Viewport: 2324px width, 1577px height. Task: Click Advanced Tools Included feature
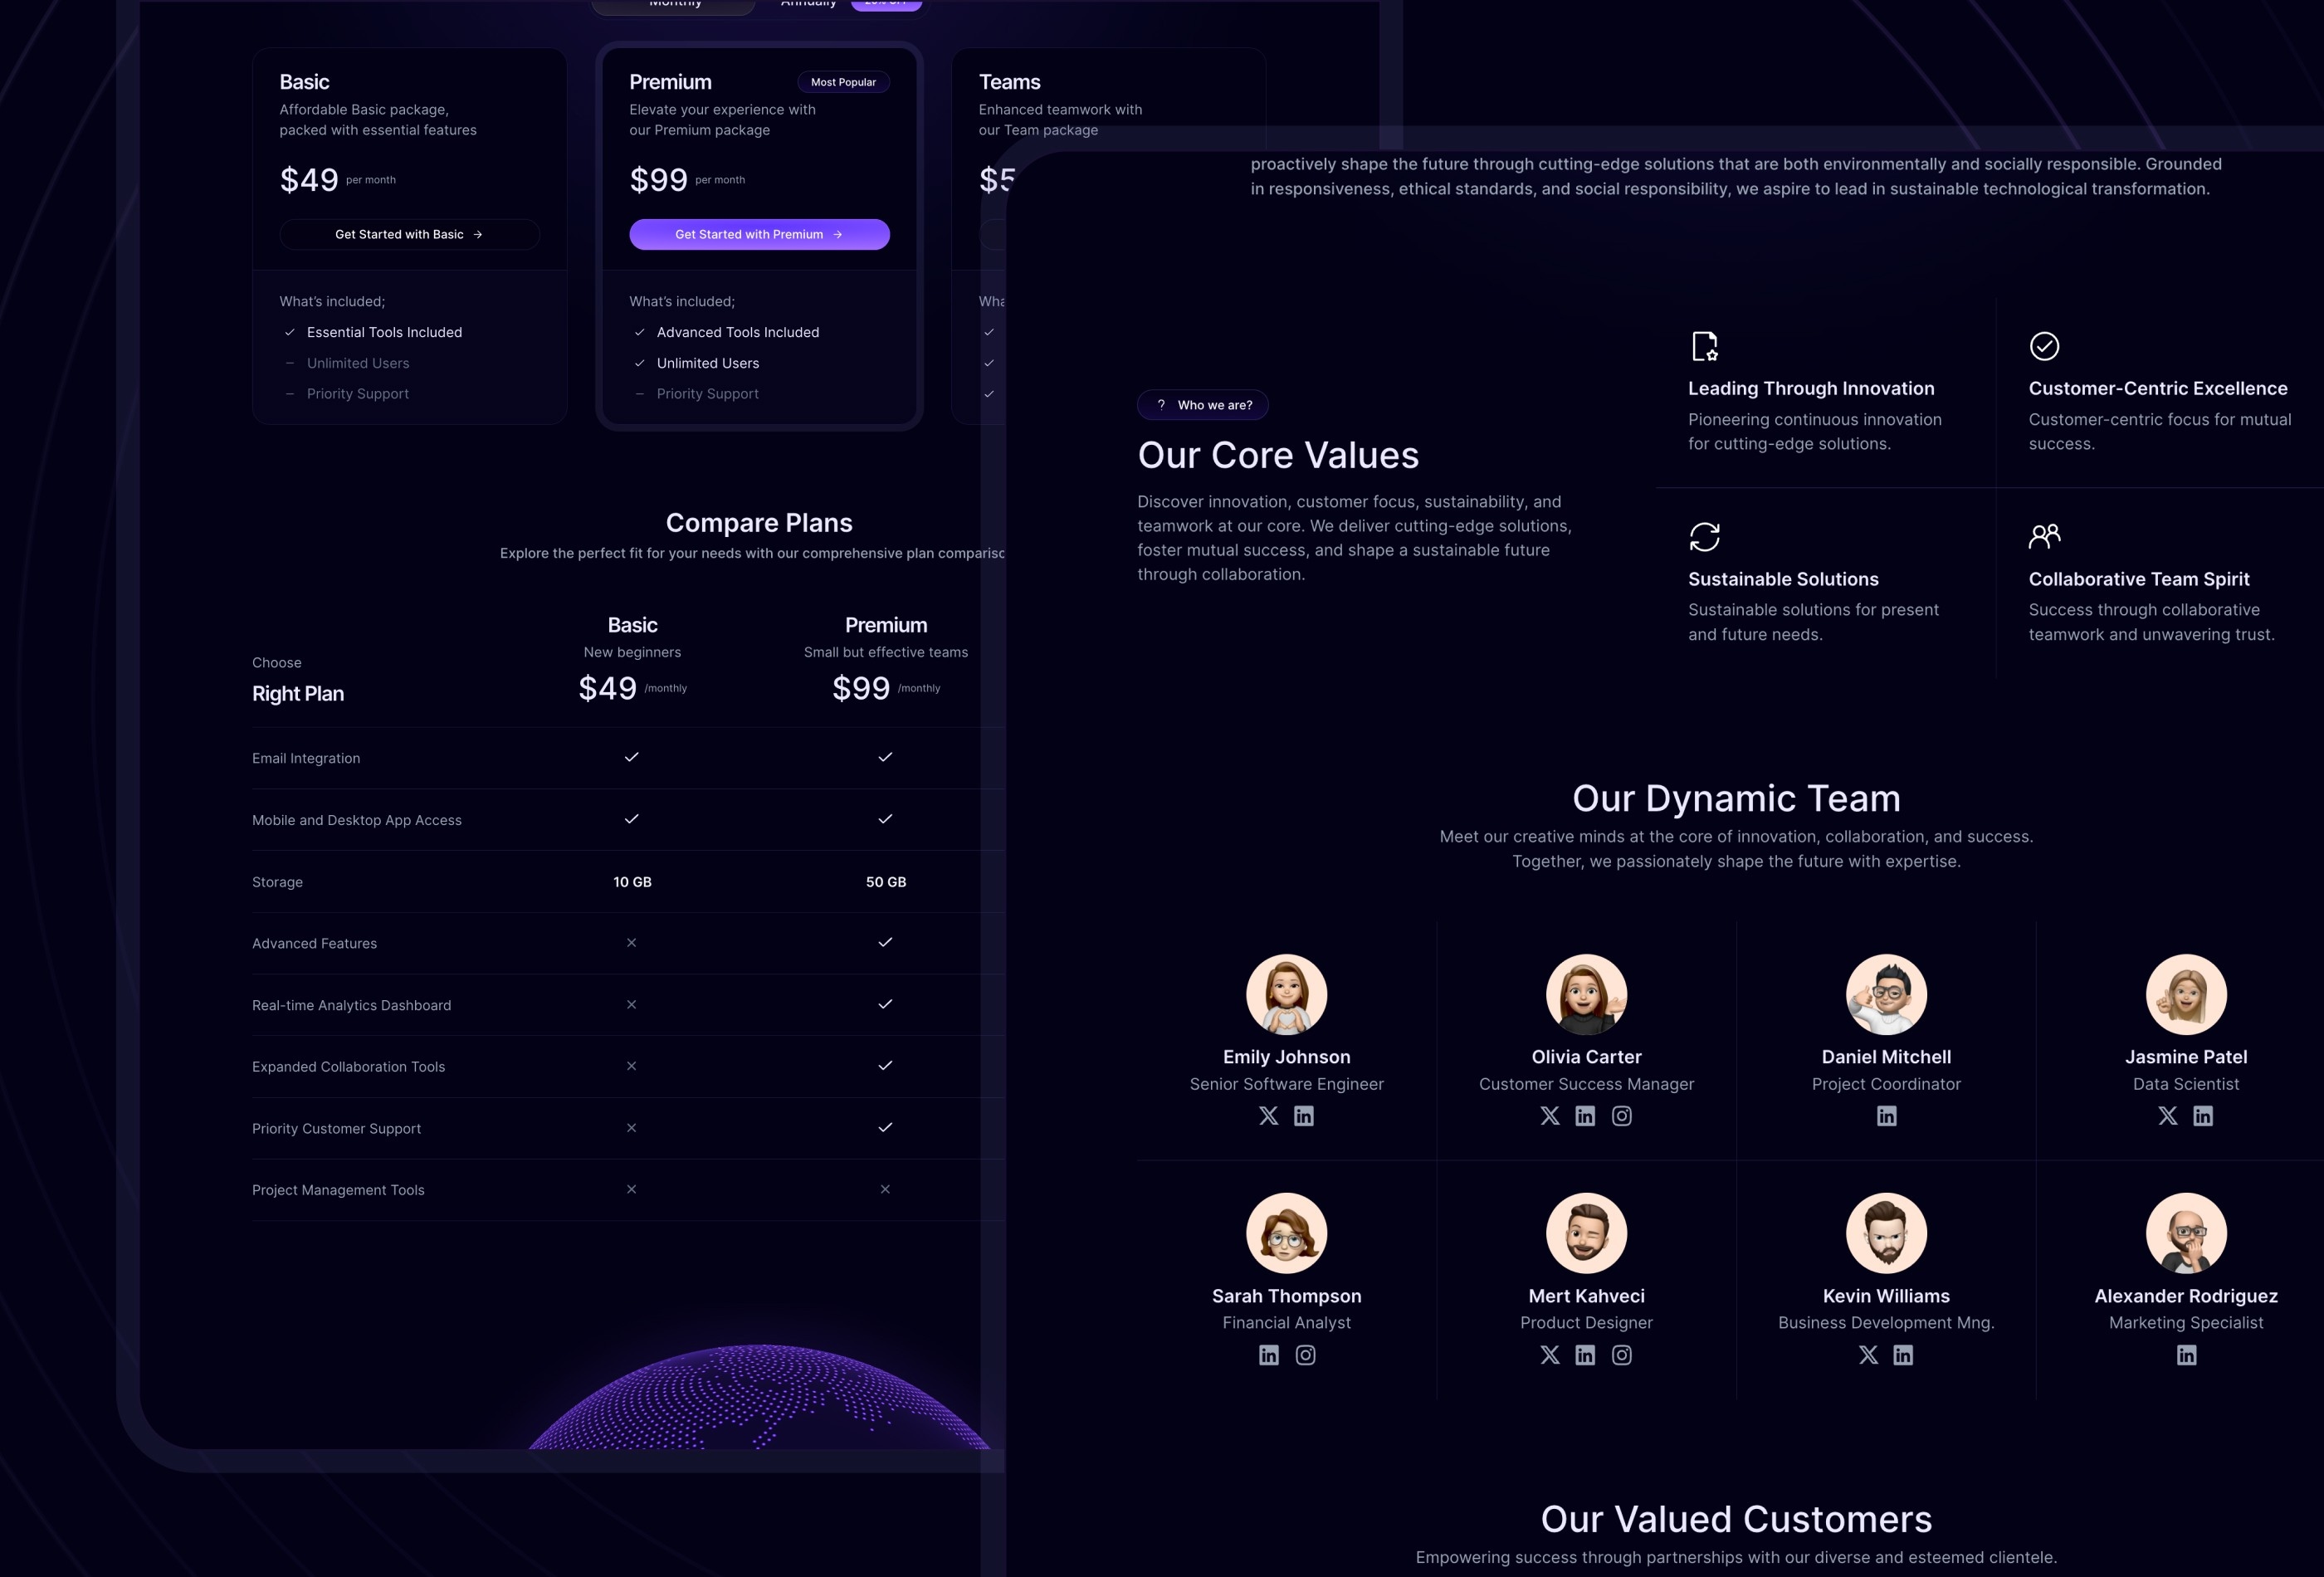pos(738,332)
